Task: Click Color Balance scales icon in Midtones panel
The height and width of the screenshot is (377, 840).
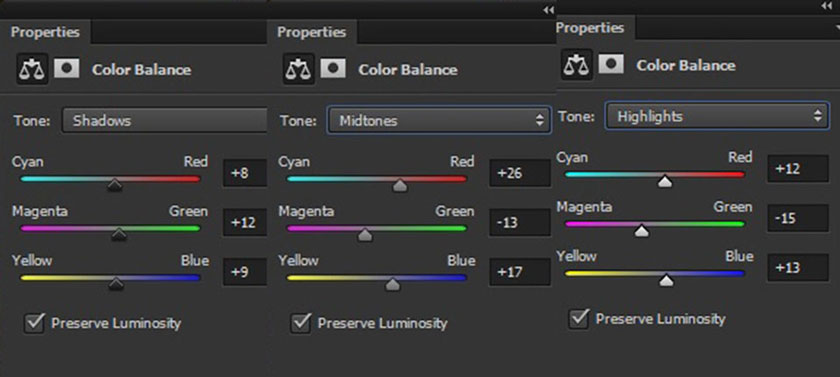Action: tap(299, 69)
